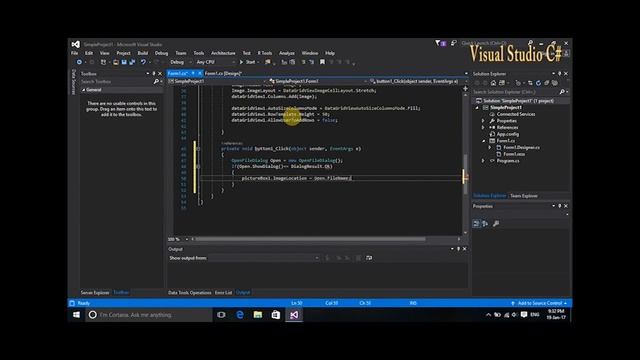The height and width of the screenshot is (360, 640).
Task: Click the Property Pages wrench icon
Action: 496,224
